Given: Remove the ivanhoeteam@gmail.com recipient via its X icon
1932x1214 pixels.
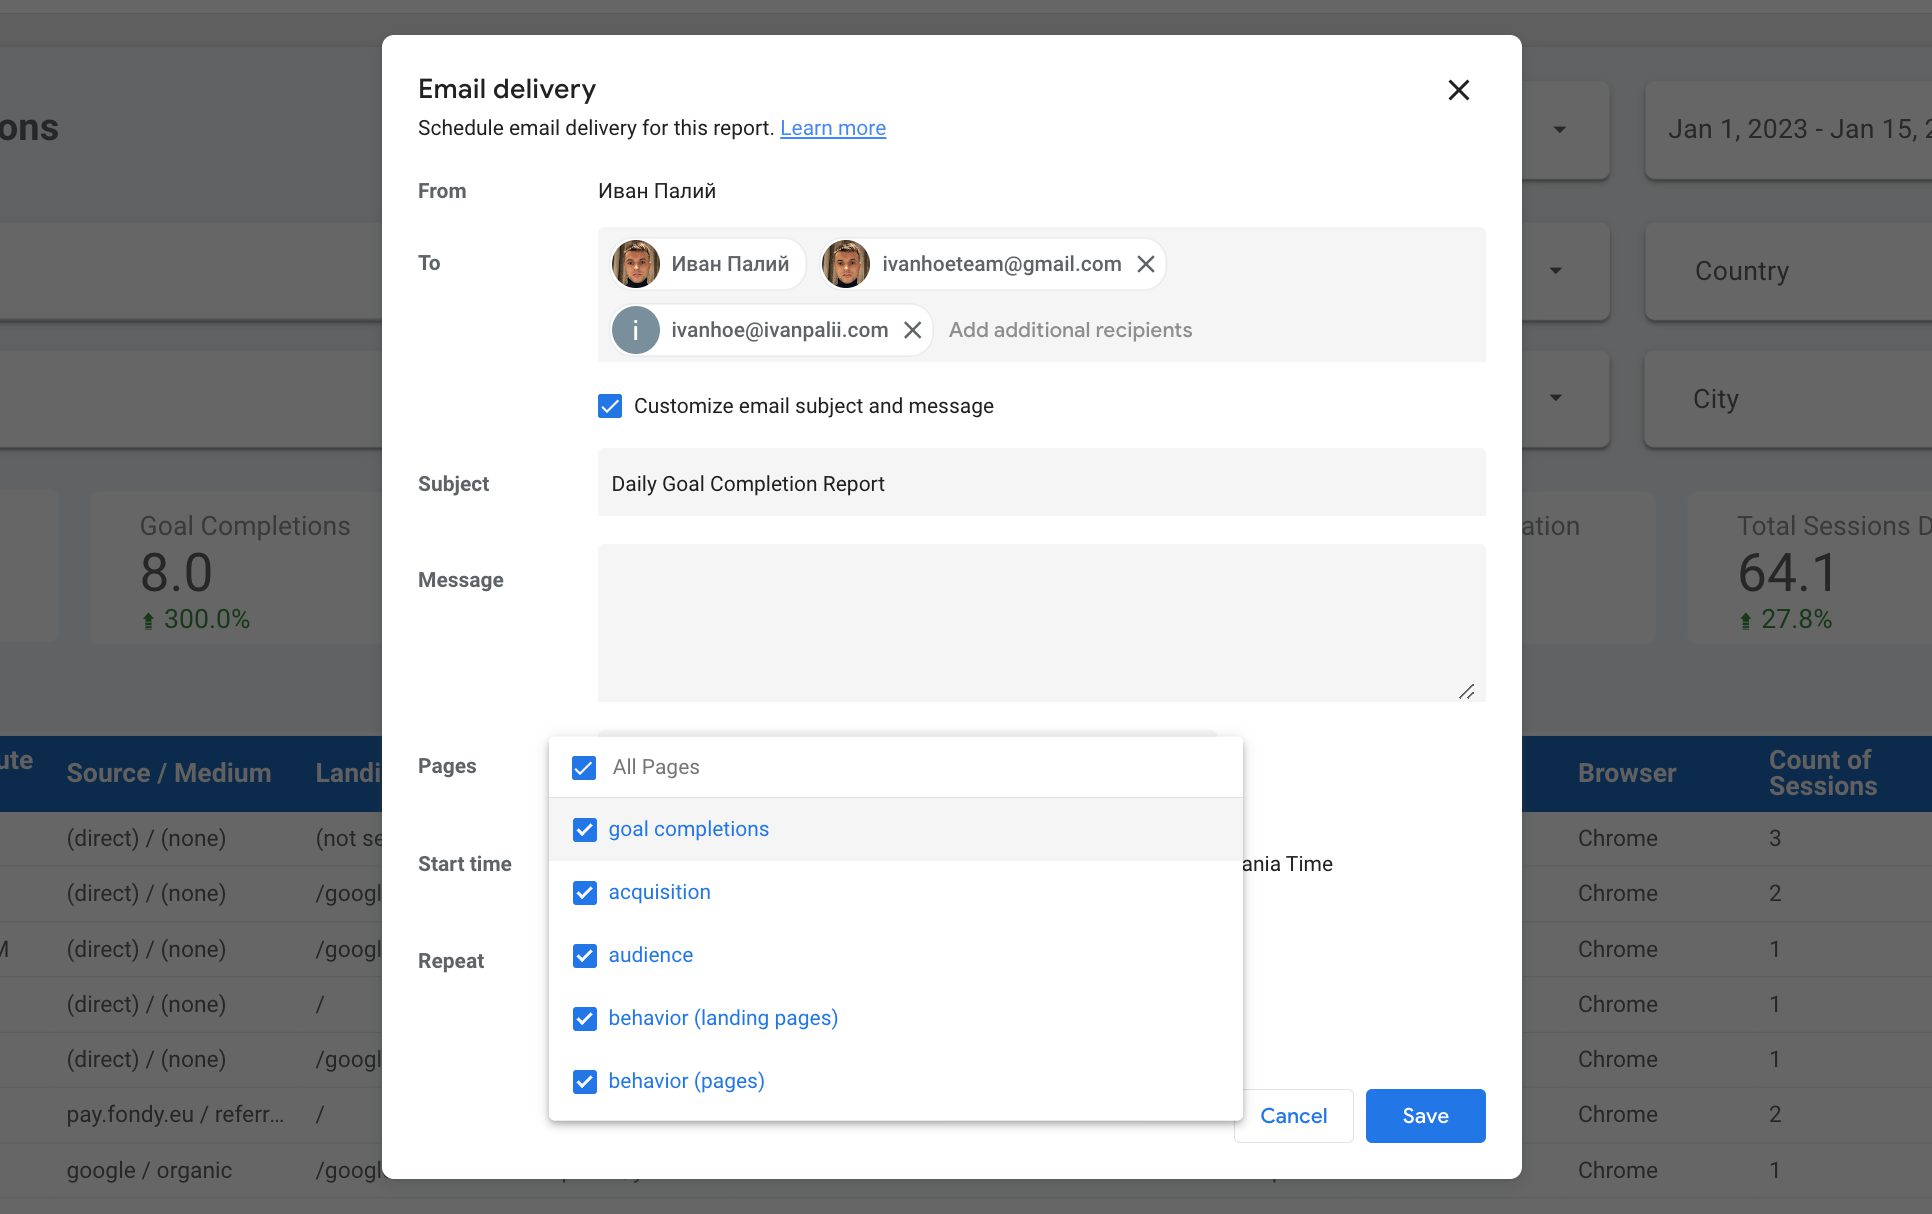Looking at the screenshot, I should click(x=1146, y=264).
